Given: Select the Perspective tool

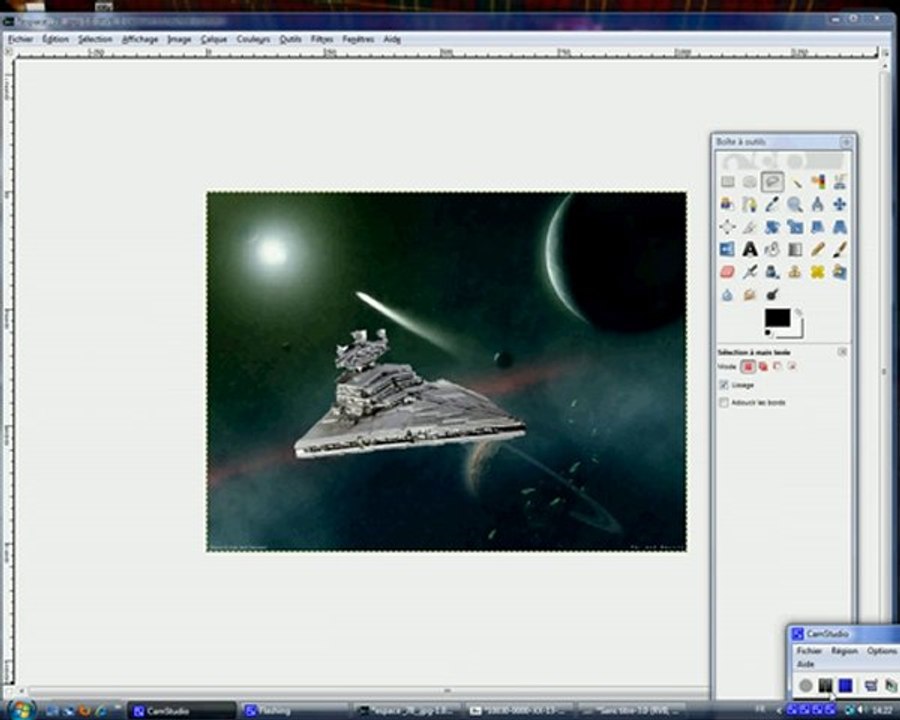Looking at the screenshot, I should (840, 227).
